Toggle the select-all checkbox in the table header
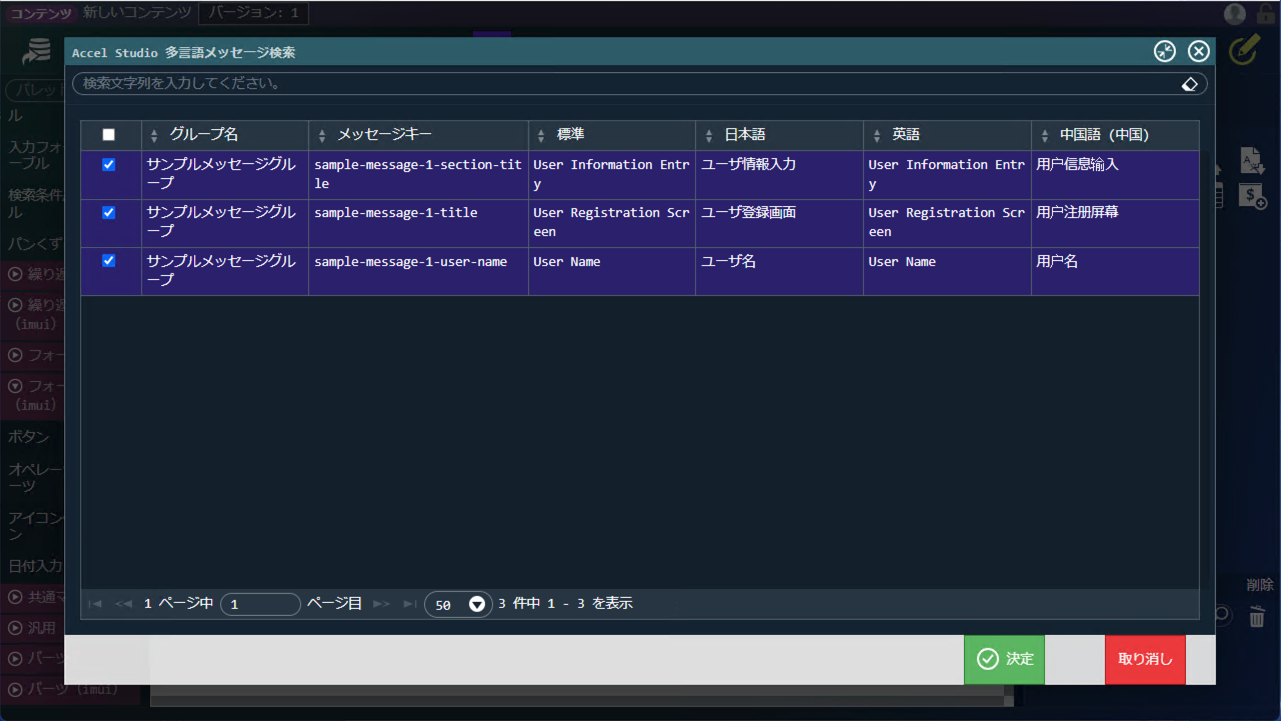The image size is (1281, 721). (109, 135)
